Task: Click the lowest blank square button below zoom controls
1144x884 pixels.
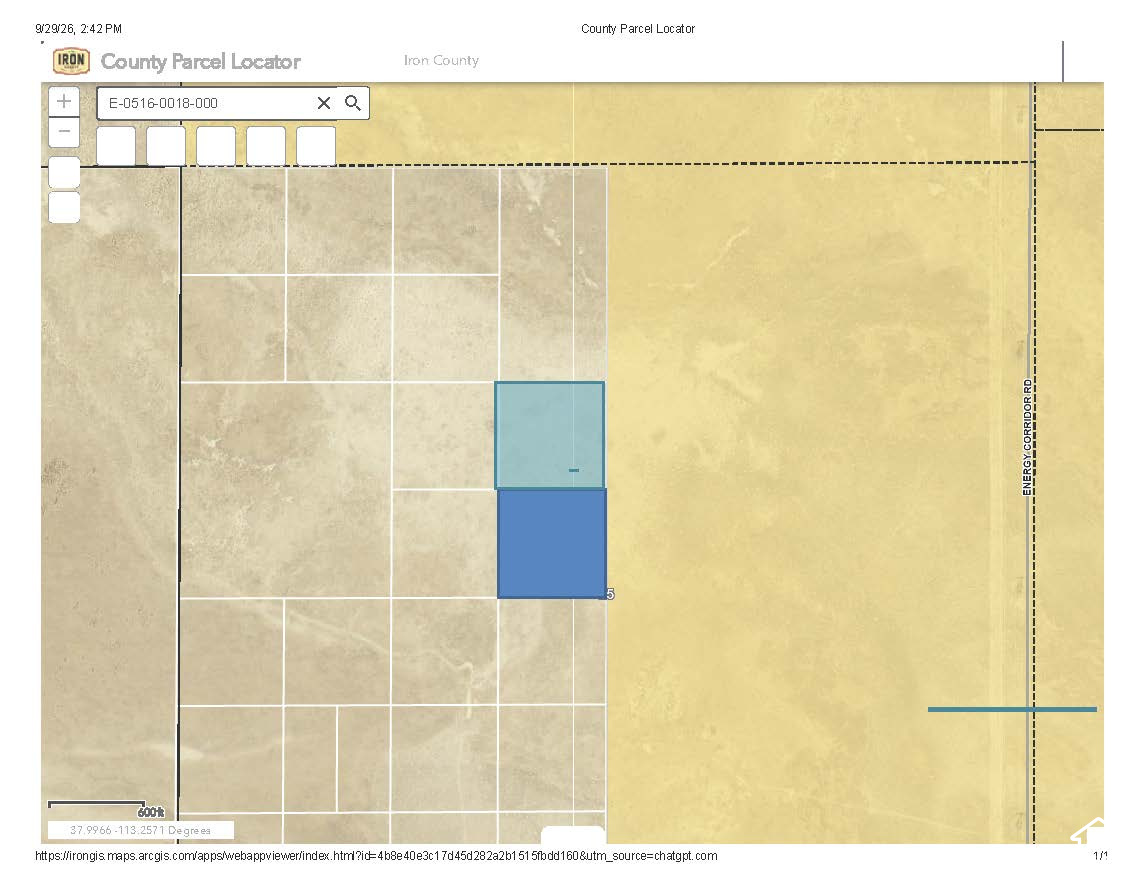Action: [64, 208]
